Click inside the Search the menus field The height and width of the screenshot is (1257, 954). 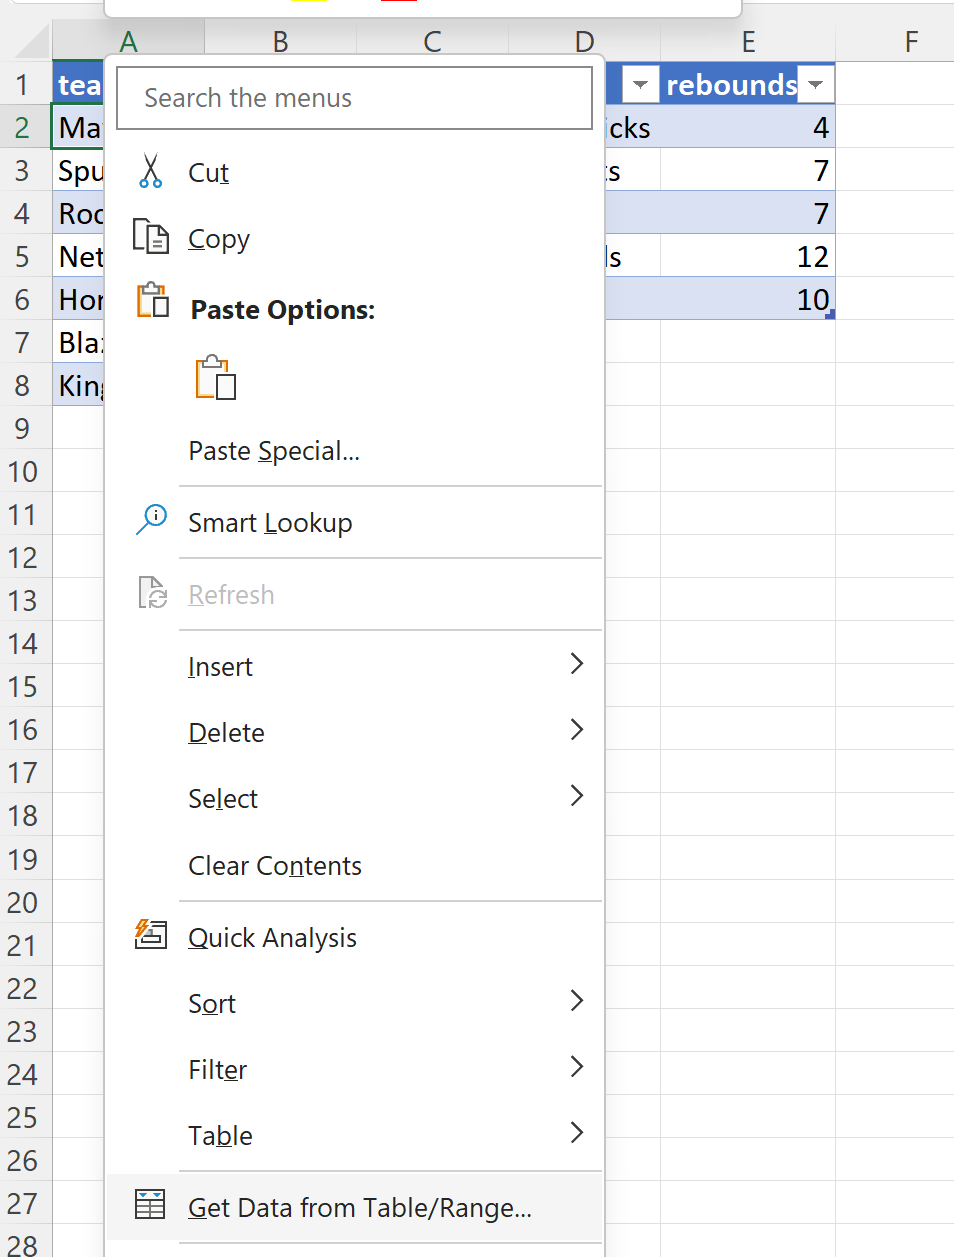(x=354, y=97)
